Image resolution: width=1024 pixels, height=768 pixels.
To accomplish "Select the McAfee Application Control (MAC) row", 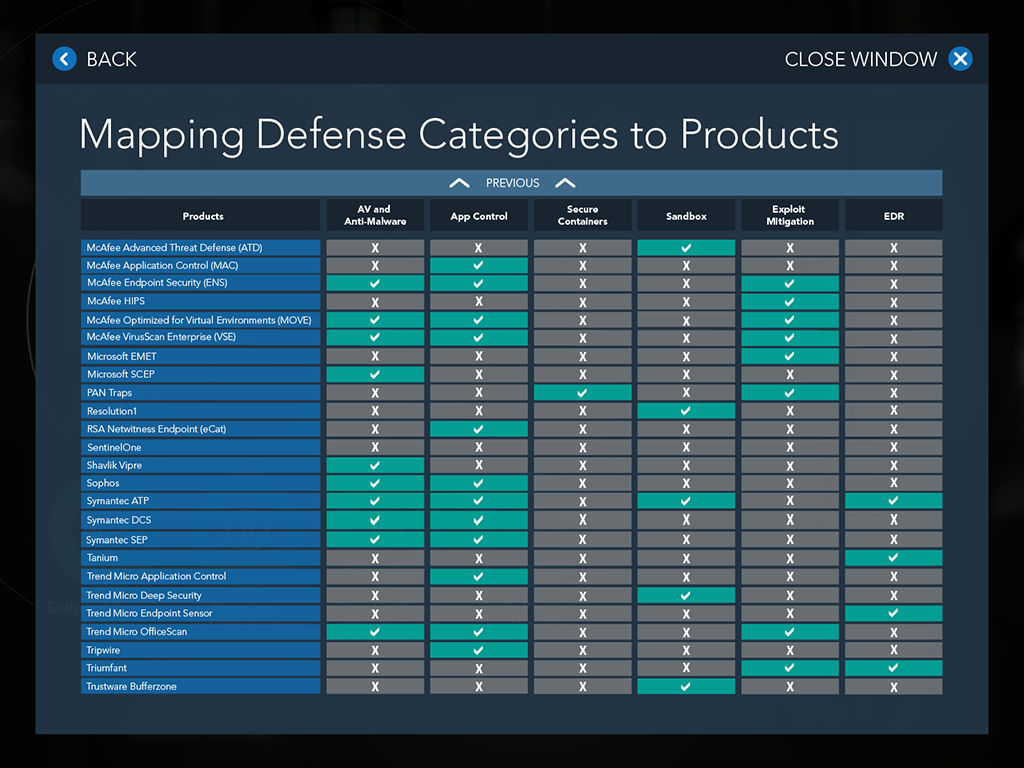I will [200, 265].
